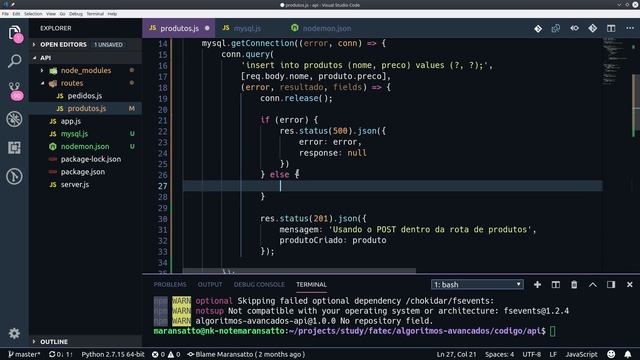Open the Explorer view in activity bar

[14, 33]
